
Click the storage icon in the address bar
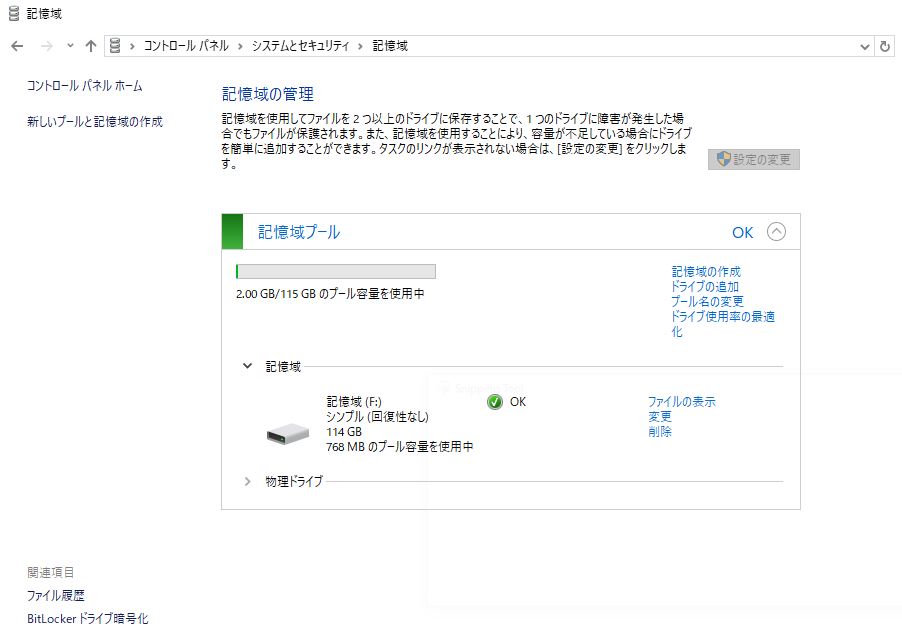[x=116, y=46]
